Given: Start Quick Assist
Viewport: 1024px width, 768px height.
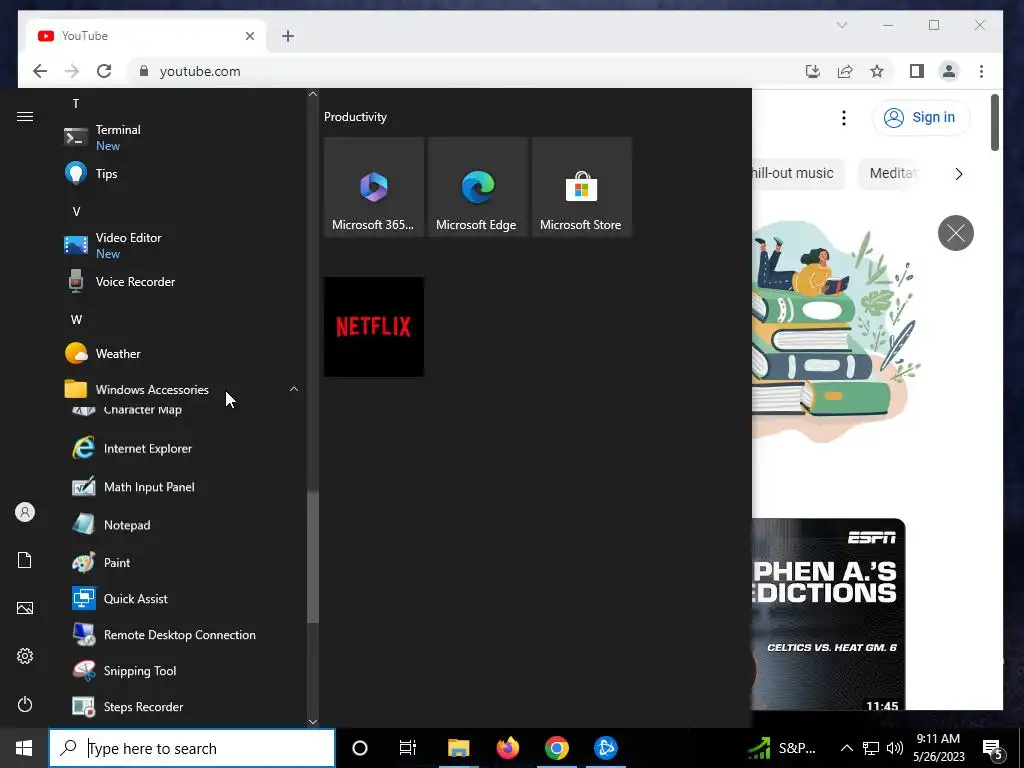Looking at the screenshot, I should click(x=183, y=599).
